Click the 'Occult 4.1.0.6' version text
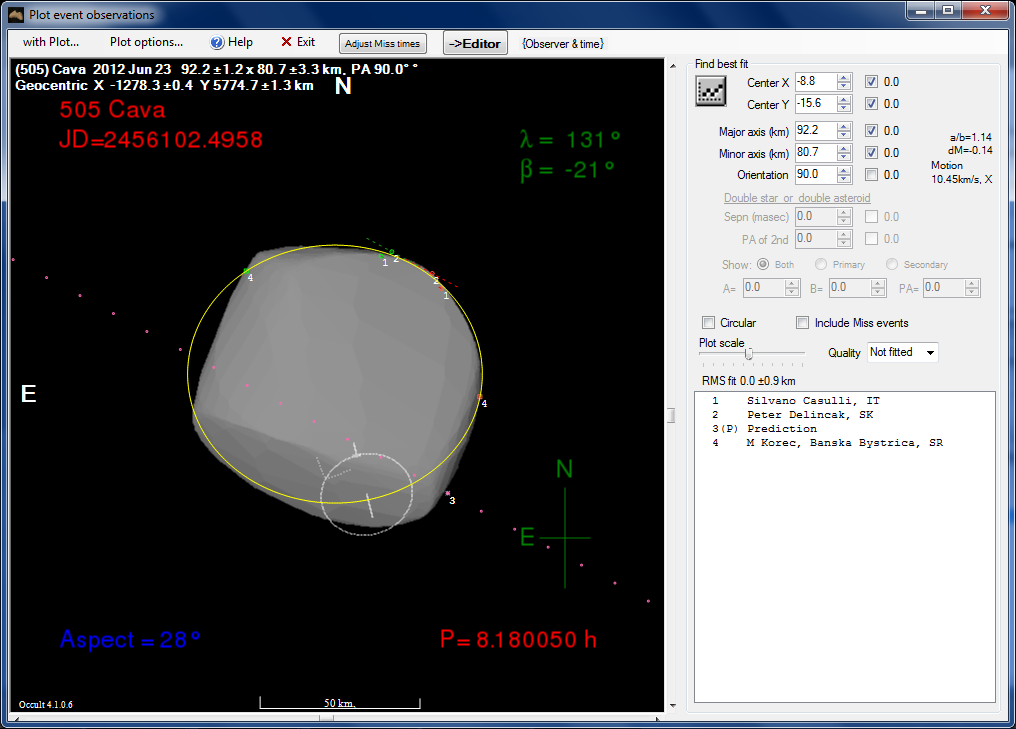The image size is (1016, 729). (x=45, y=704)
